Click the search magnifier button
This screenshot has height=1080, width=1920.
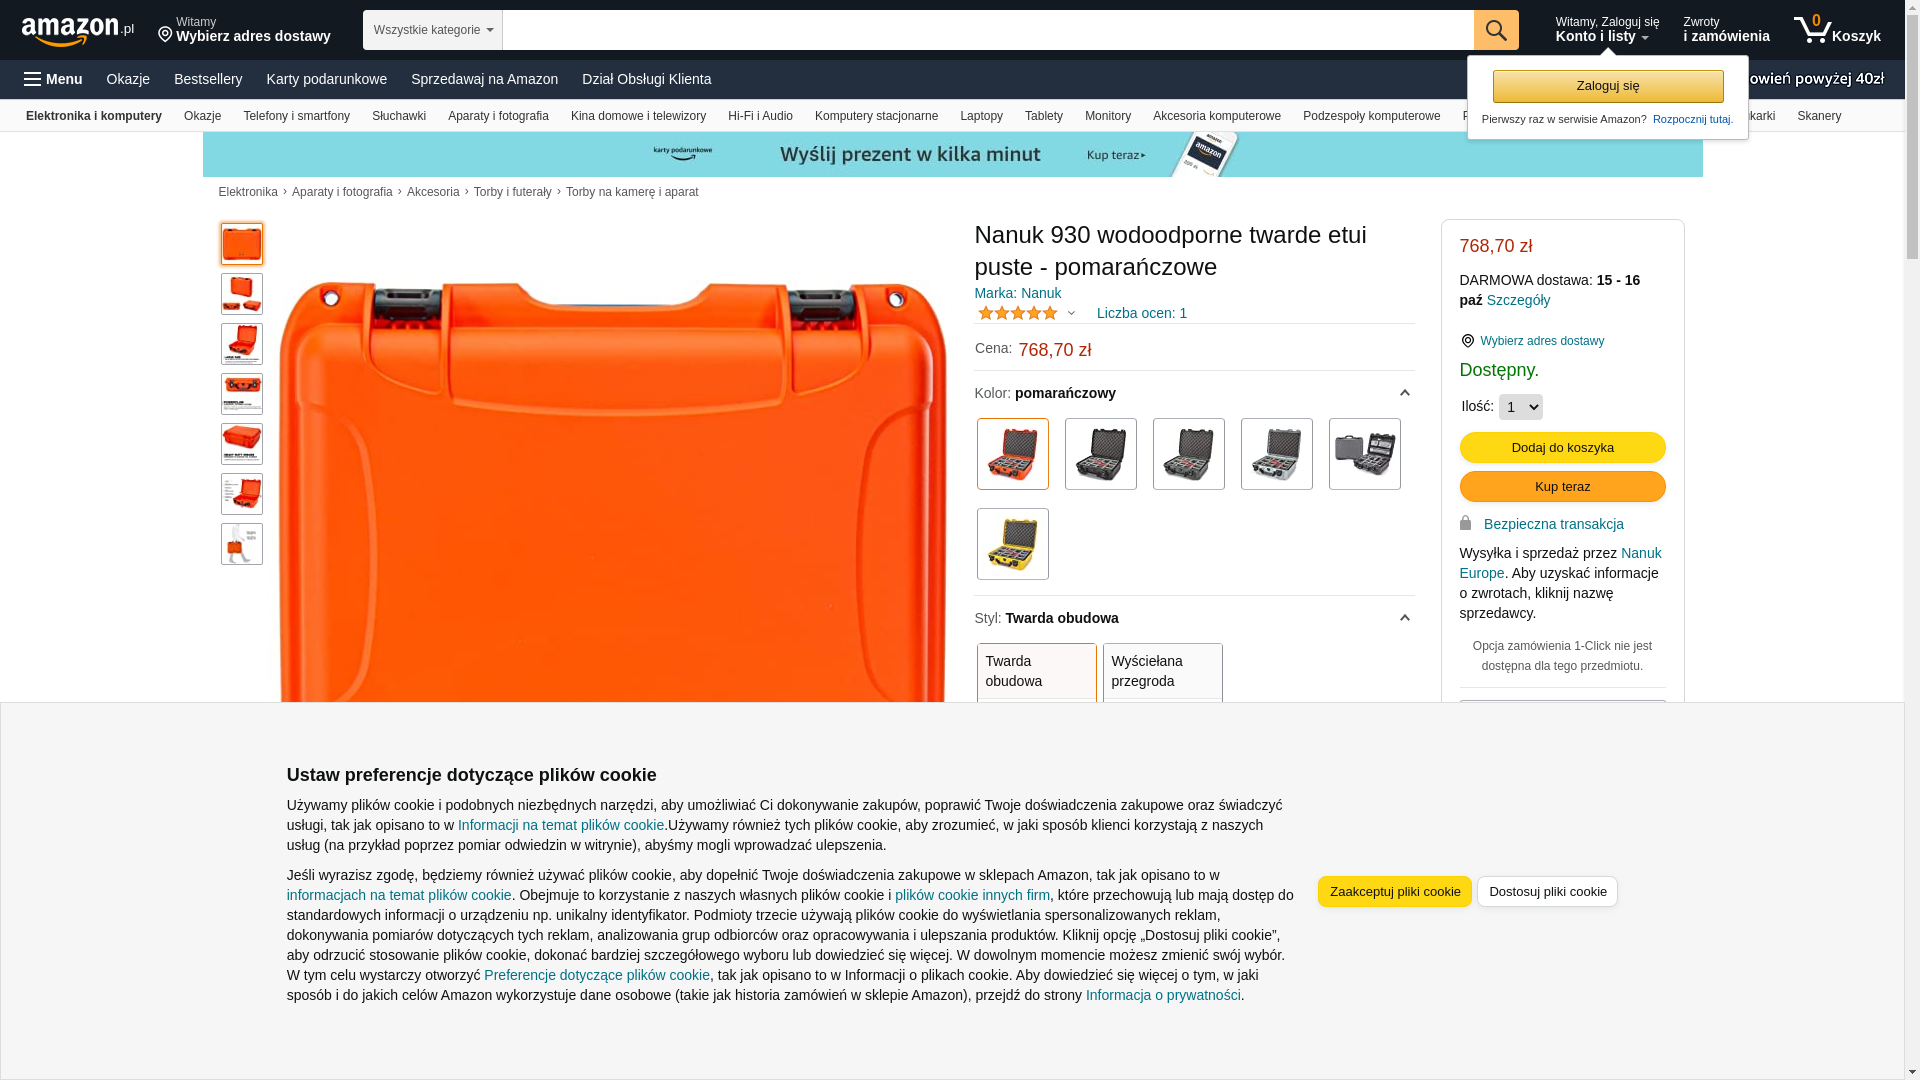1496,30
